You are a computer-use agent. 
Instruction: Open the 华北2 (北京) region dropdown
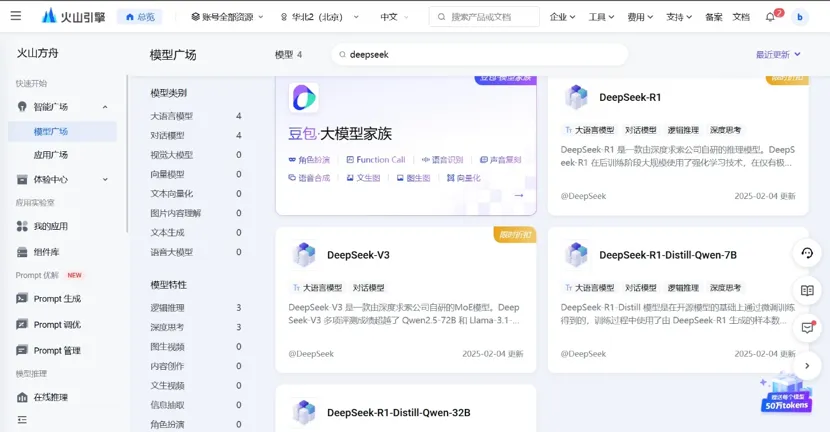point(319,17)
